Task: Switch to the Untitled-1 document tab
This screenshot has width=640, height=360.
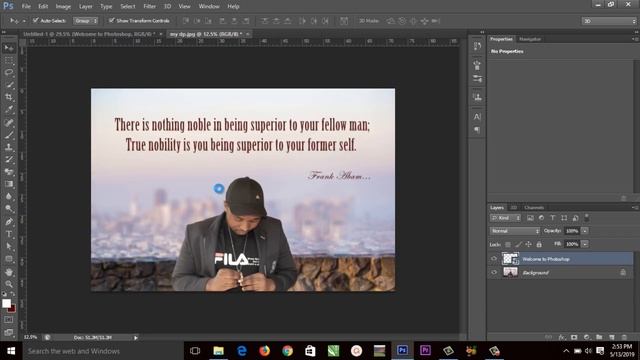Action: pyautogui.click(x=88, y=34)
